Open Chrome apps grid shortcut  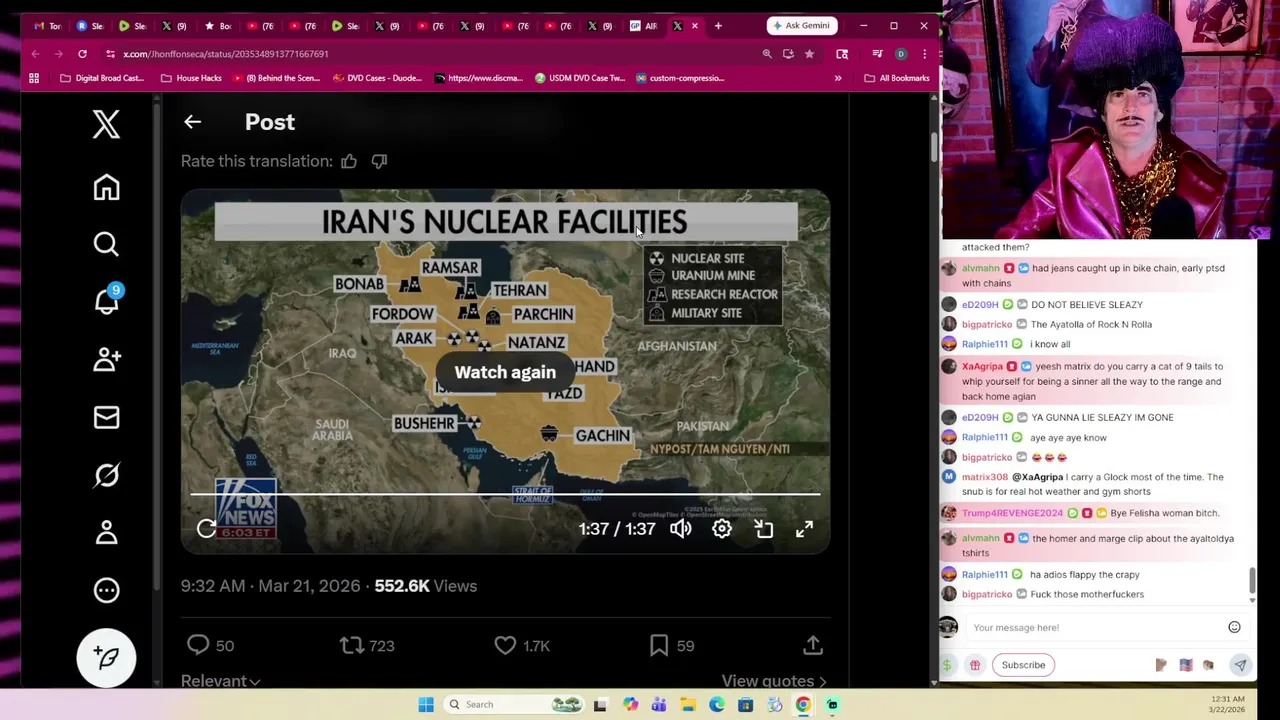click(34, 78)
